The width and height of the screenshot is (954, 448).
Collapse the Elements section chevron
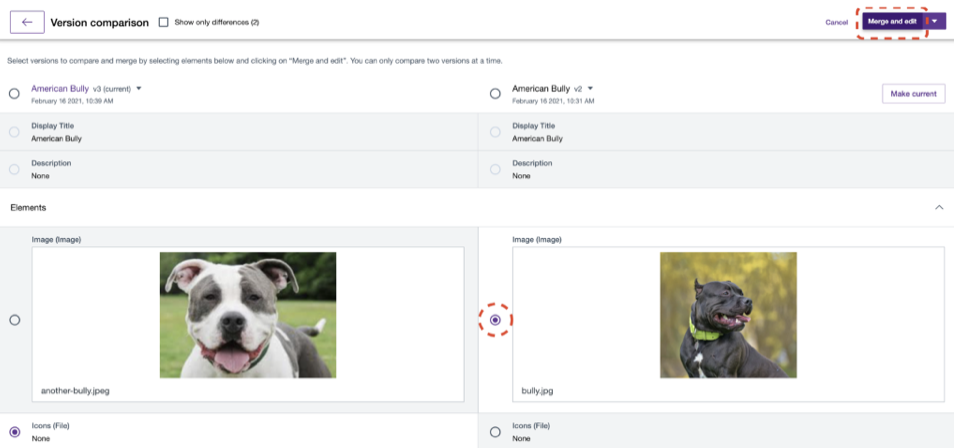tap(939, 207)
